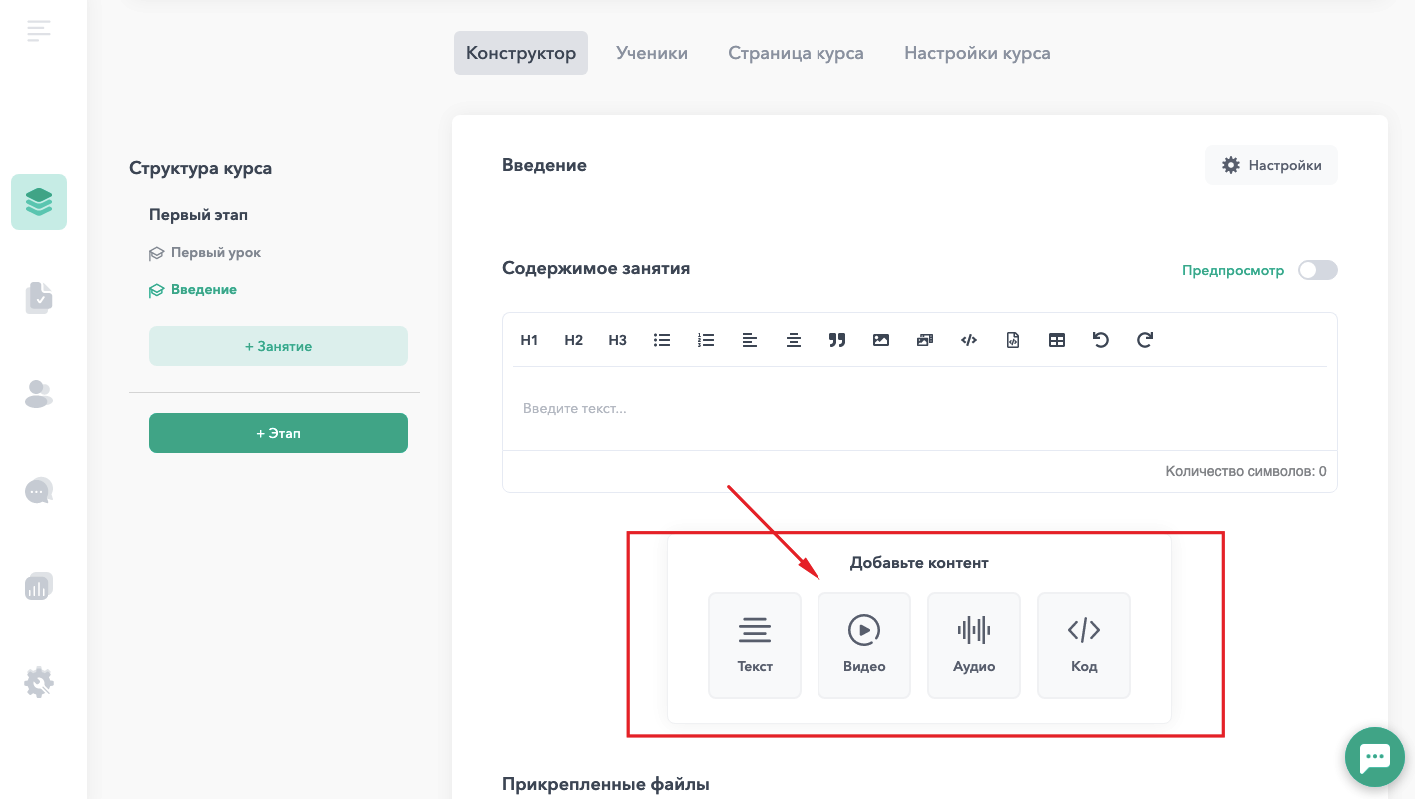Select the Введение lesson in structure
The width and height of the screenshot is (1415, 799).
[x=193, y=290]
